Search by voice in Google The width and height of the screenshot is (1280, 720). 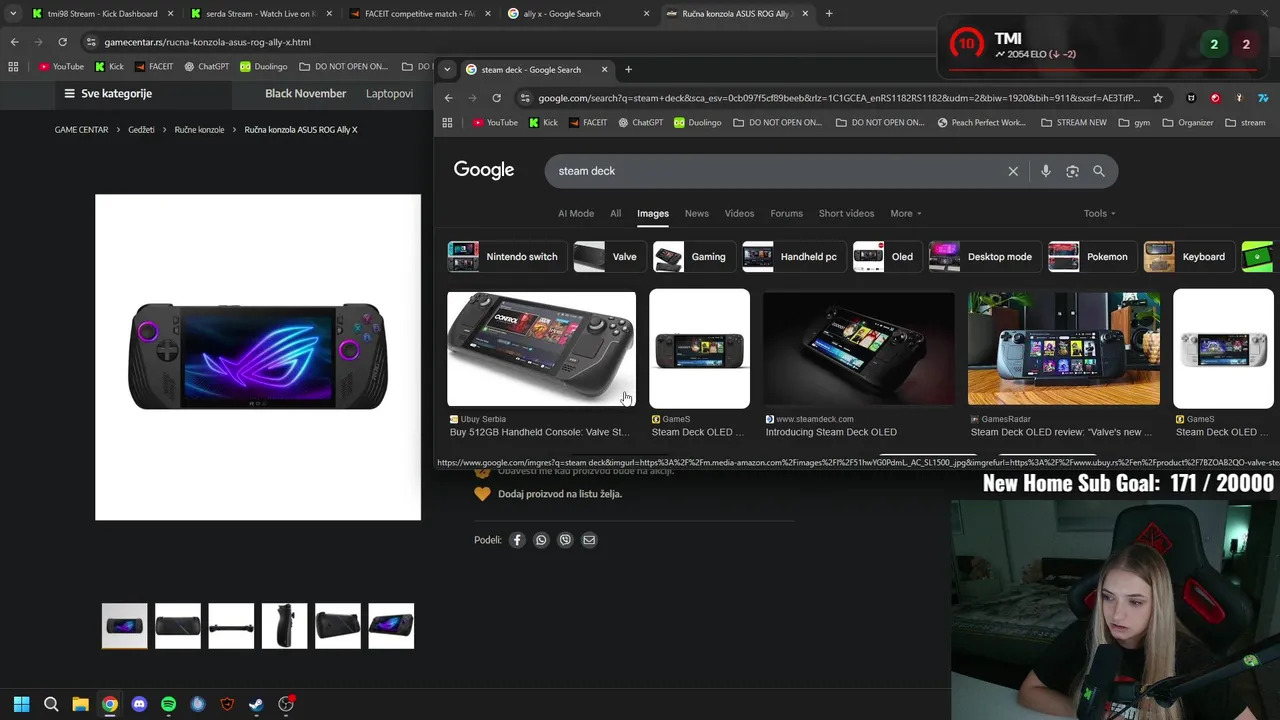1045,171
